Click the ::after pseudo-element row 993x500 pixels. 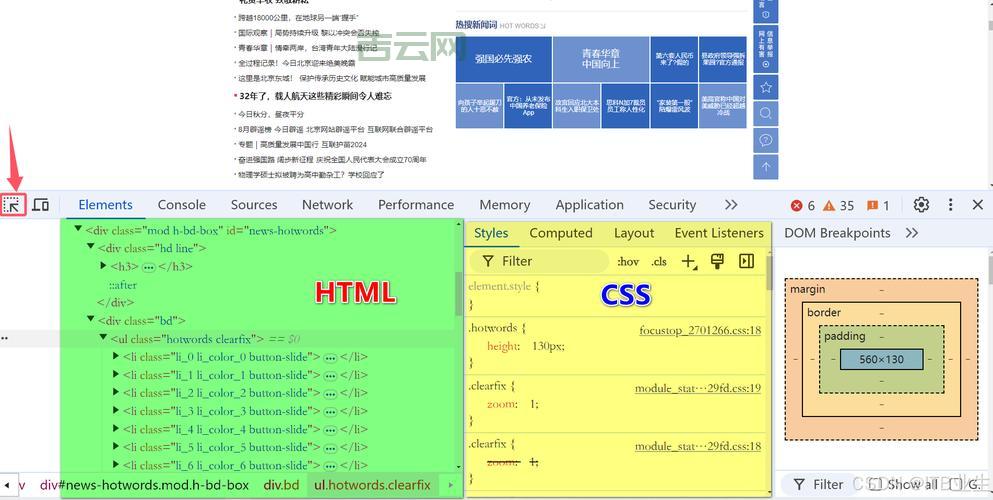[x=122, y=285]
